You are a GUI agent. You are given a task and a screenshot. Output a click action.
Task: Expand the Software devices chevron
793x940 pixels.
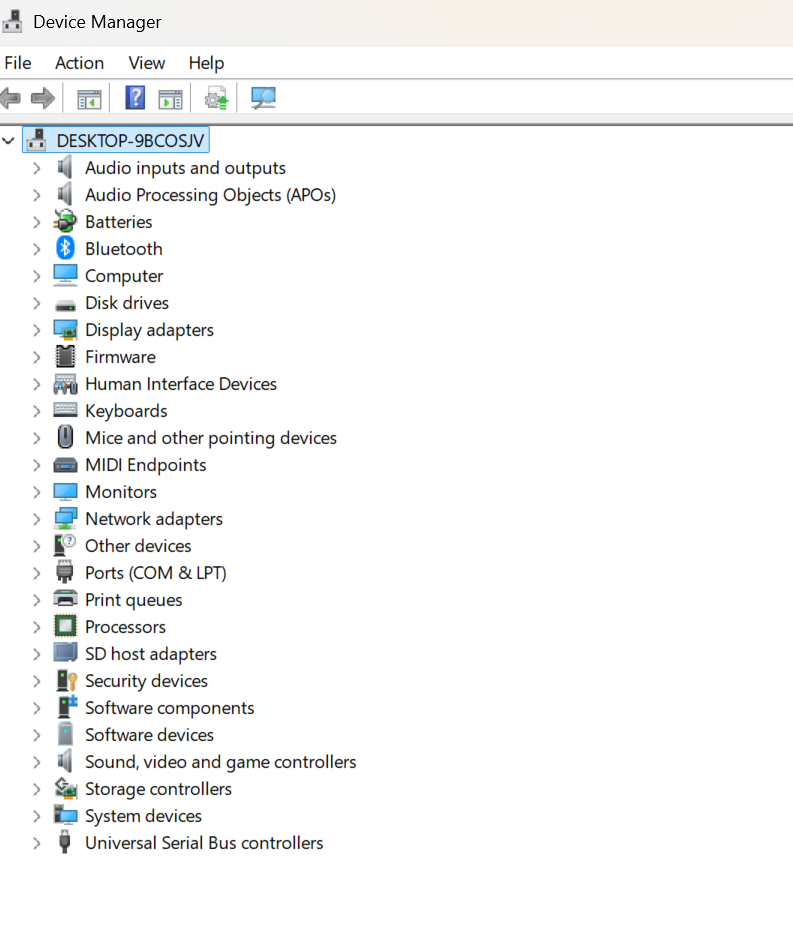coord(37,734)
